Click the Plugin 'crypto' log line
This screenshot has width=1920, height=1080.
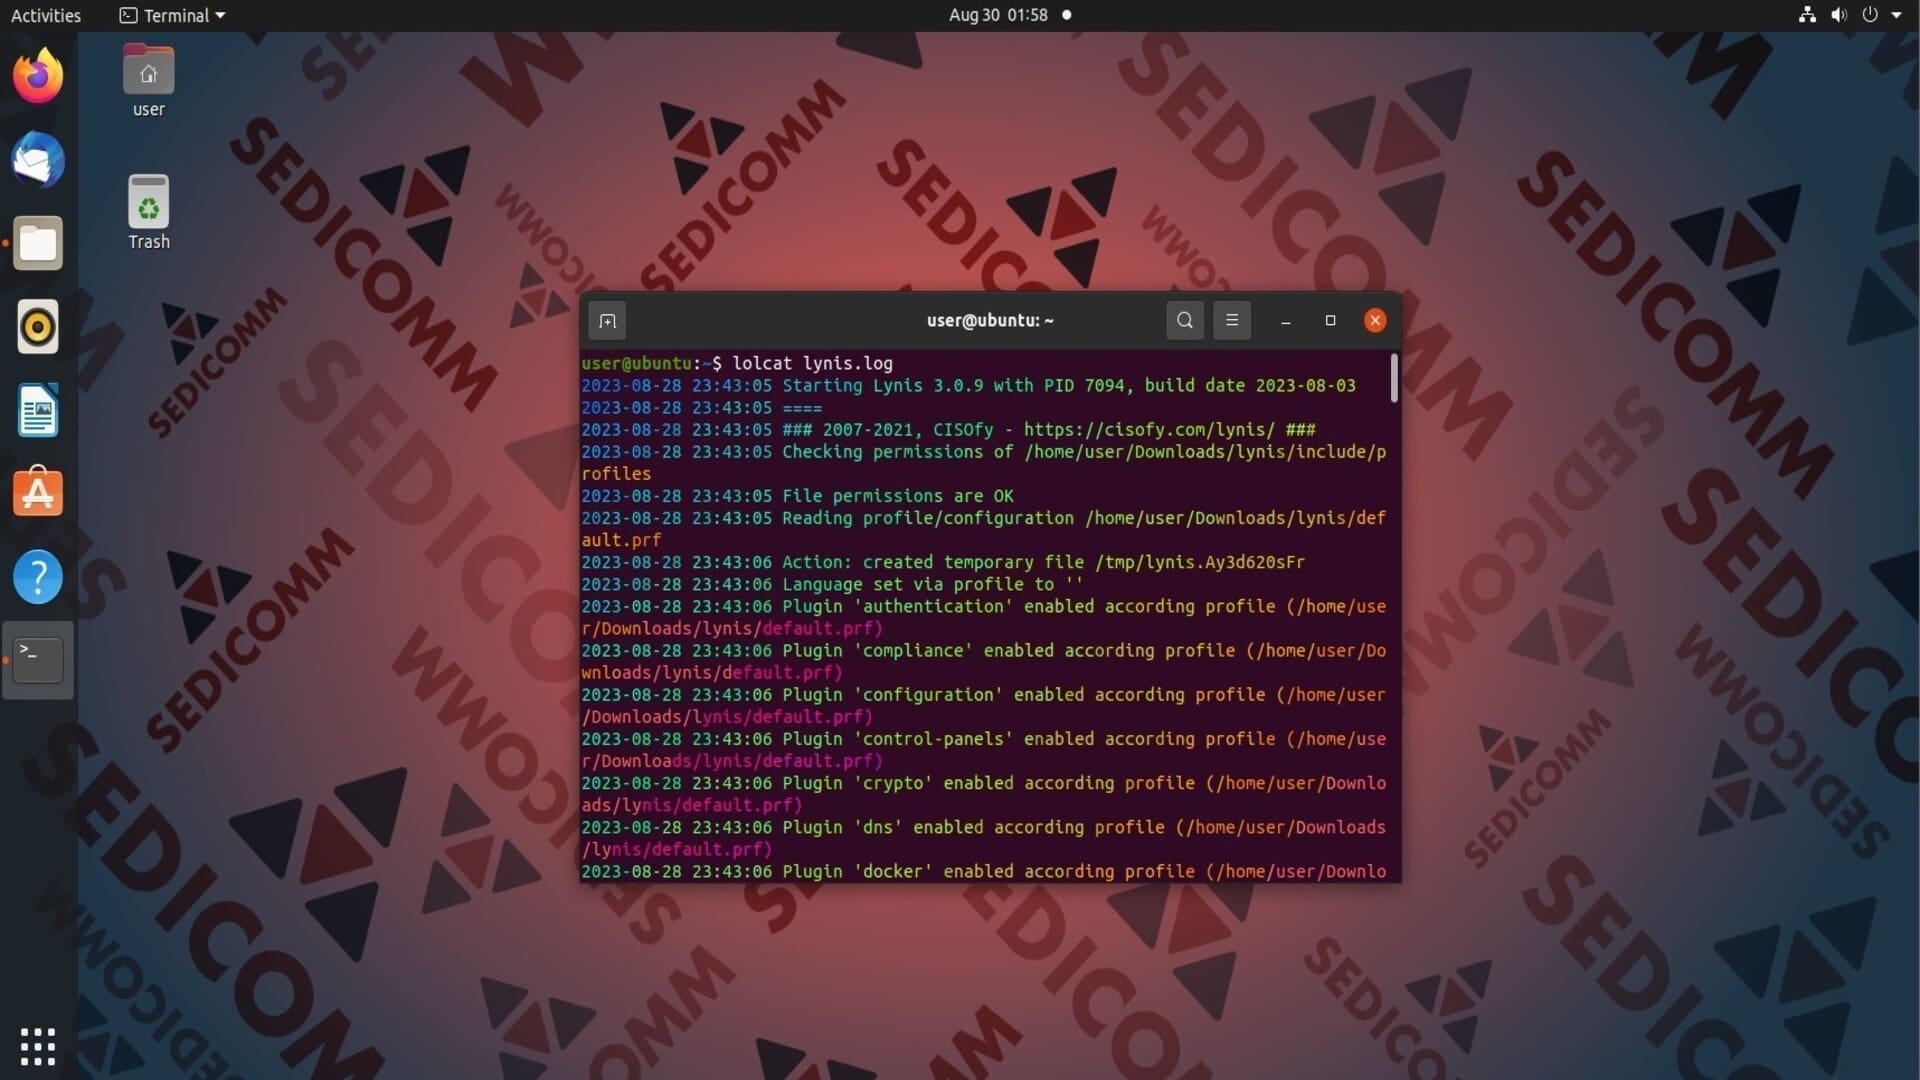point(983,793)
